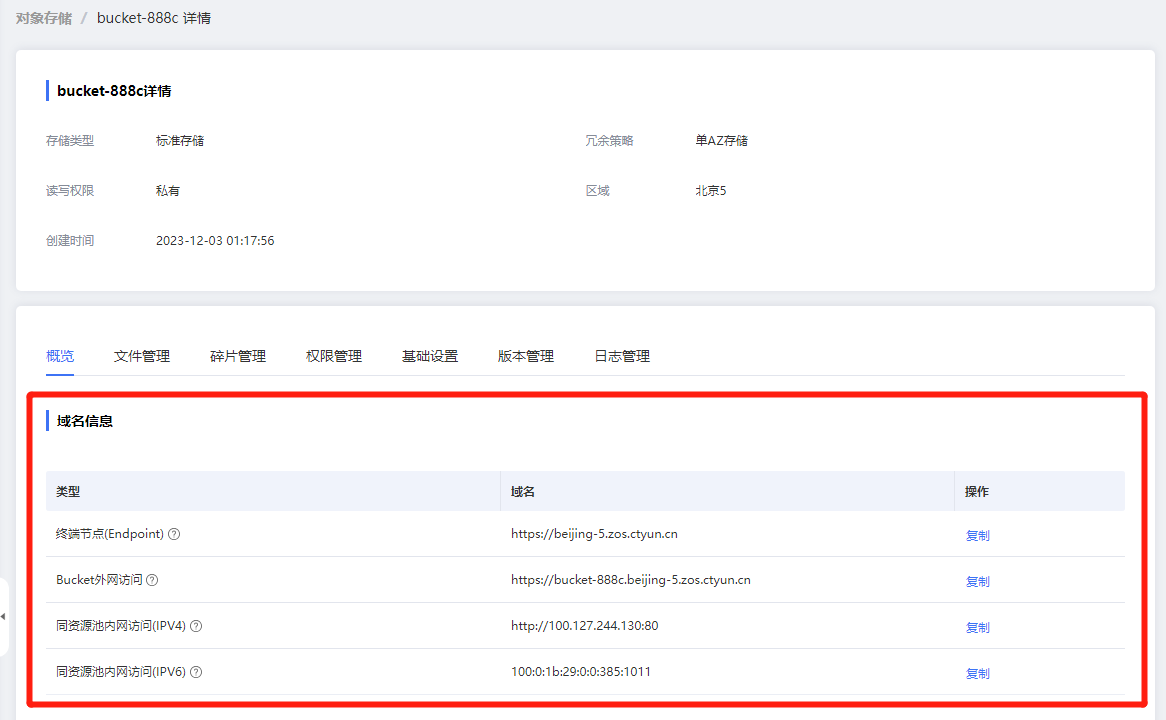
Task: Click help icon beside 同资源池内网访问(IPV6)
Action: pos(196,672)
